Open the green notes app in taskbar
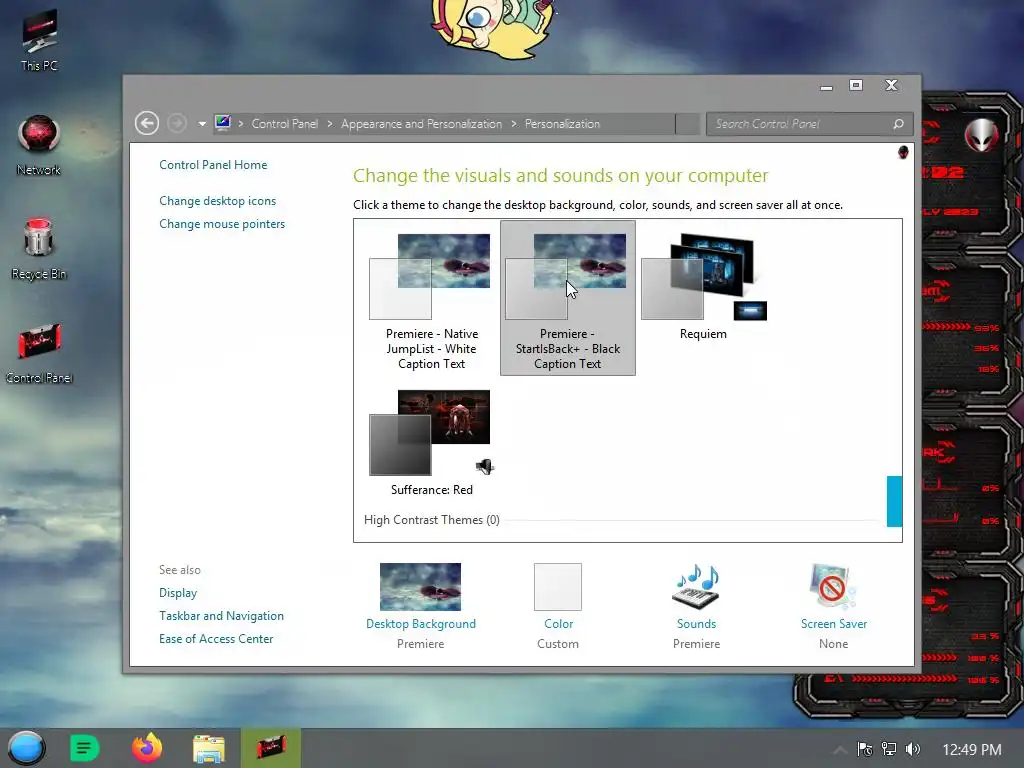This screenshot has height=768, width=1024. point(84,748)
